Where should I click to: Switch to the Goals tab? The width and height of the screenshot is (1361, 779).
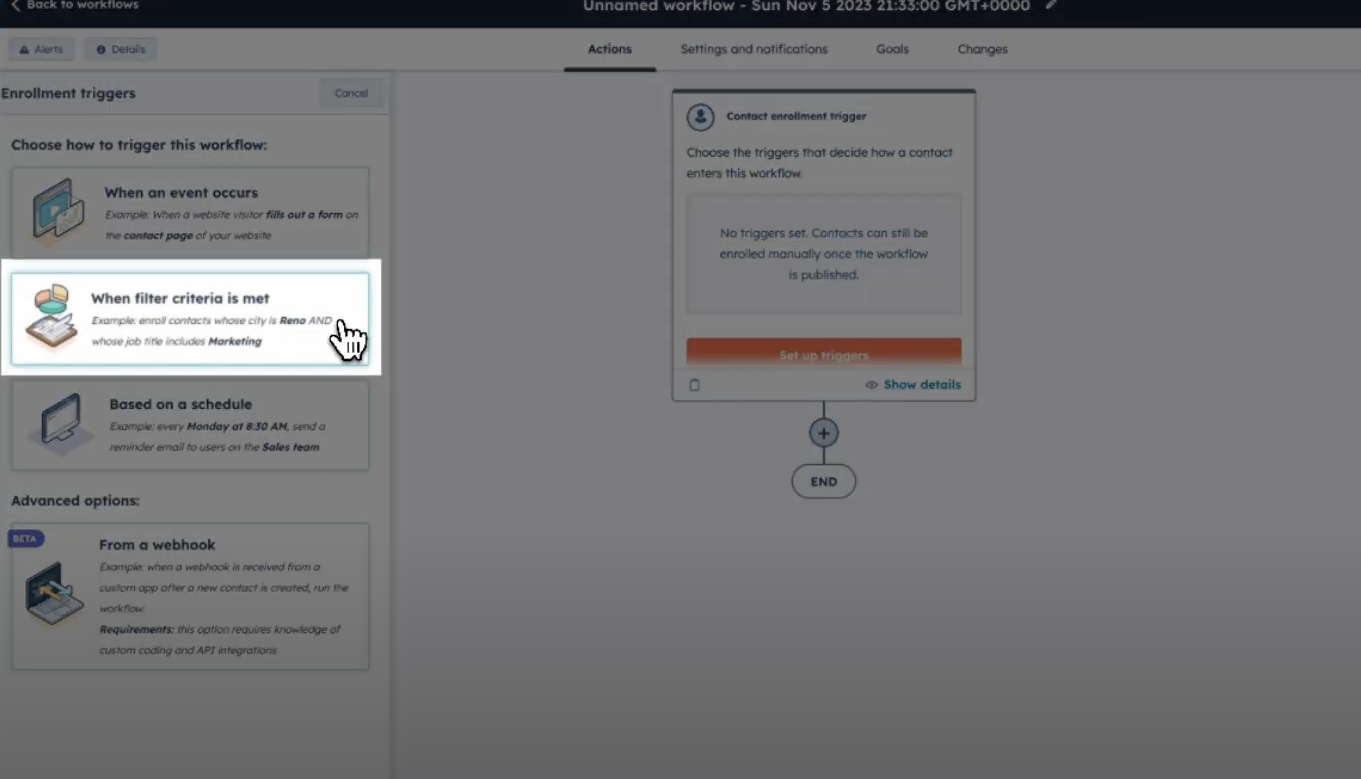893,49
